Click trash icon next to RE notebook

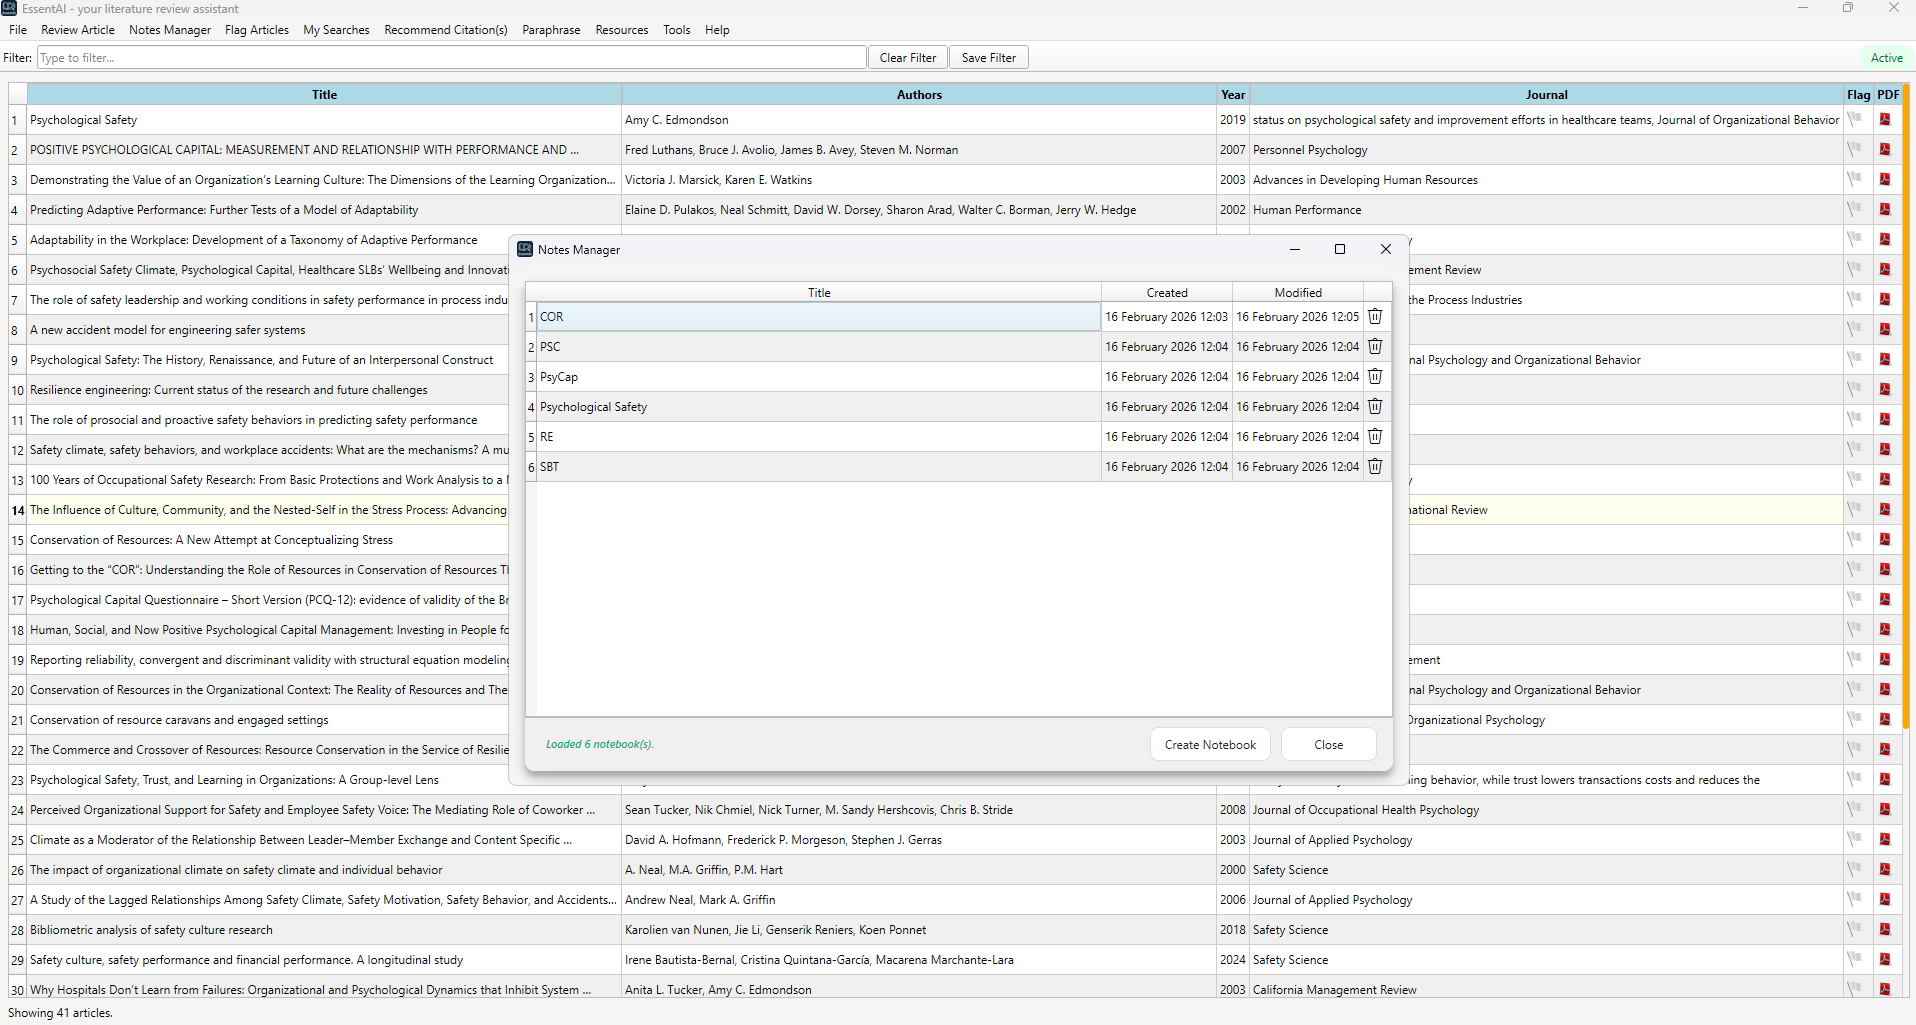pos(1375,437)
